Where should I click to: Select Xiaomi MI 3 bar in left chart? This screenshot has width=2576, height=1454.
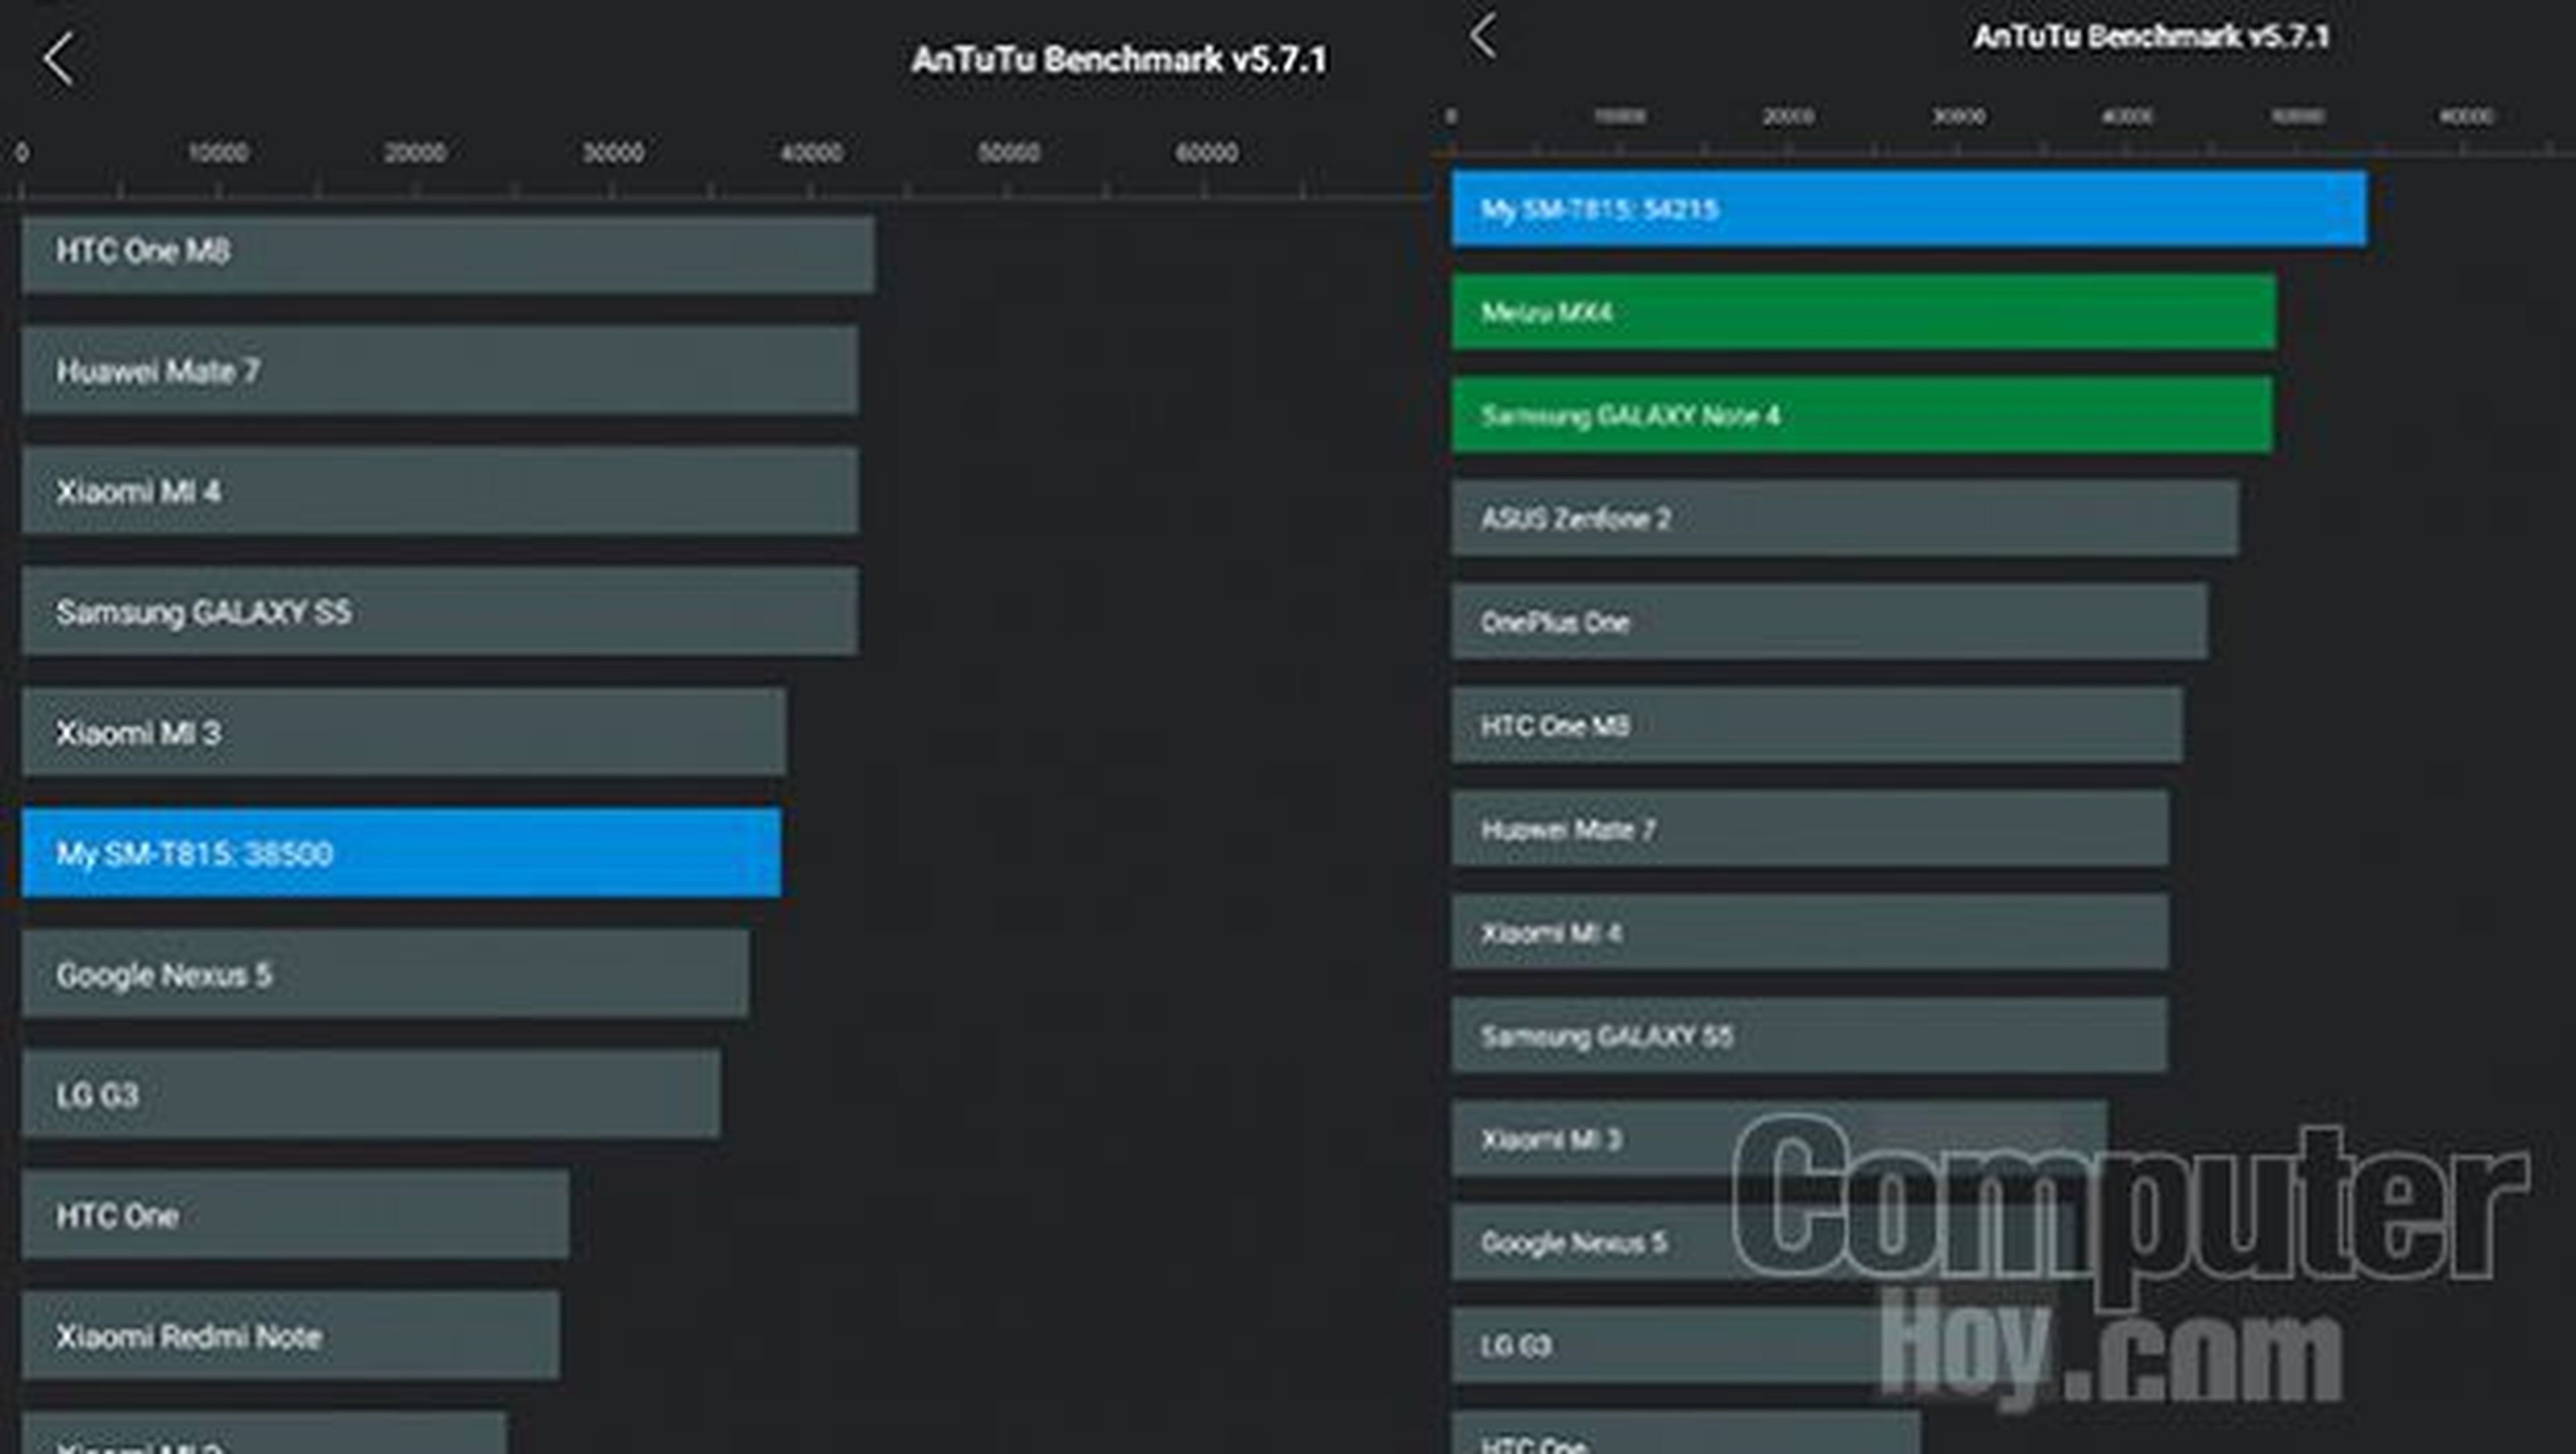[x=404, y=732]
